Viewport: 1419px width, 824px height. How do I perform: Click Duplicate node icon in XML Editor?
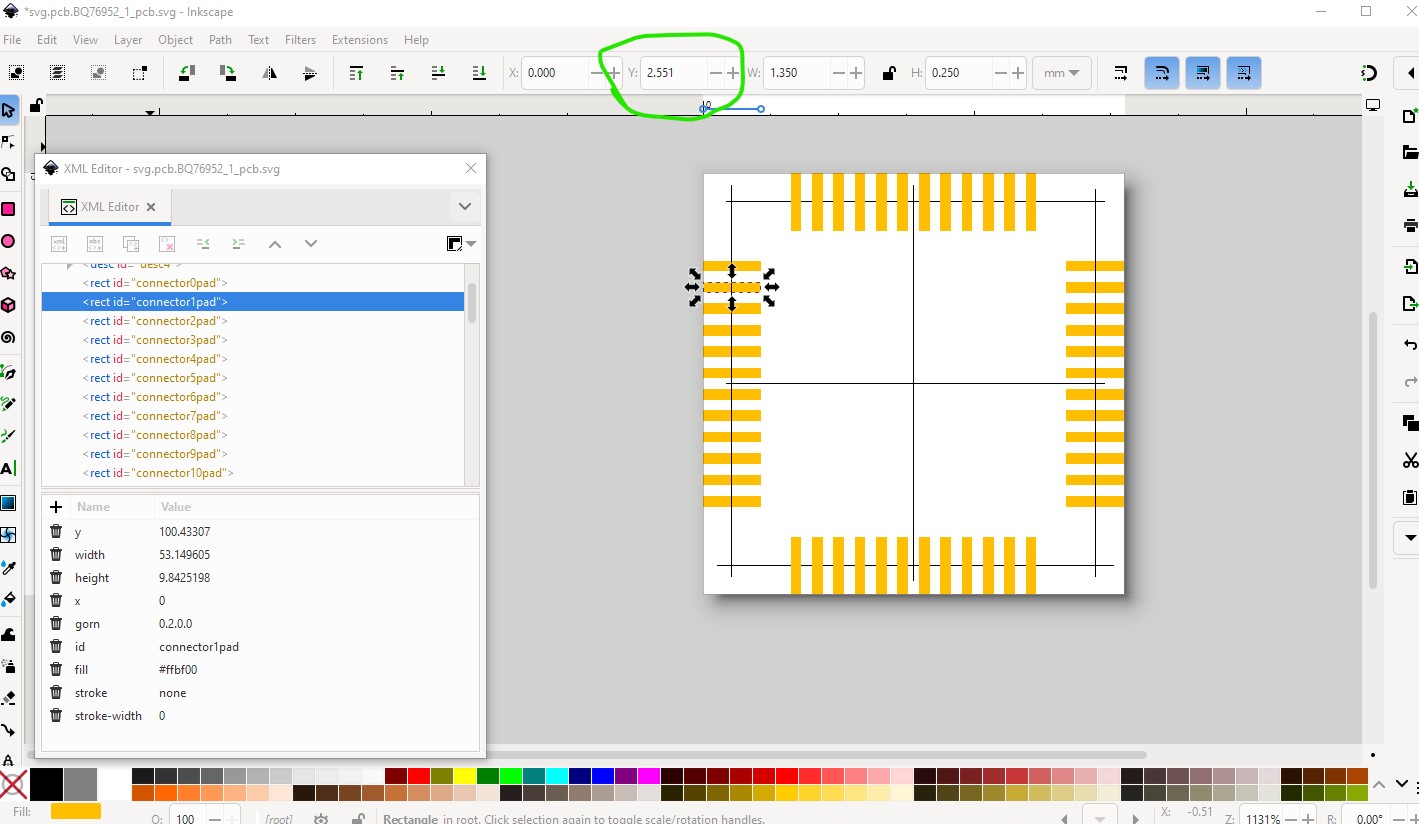point(131,243)
